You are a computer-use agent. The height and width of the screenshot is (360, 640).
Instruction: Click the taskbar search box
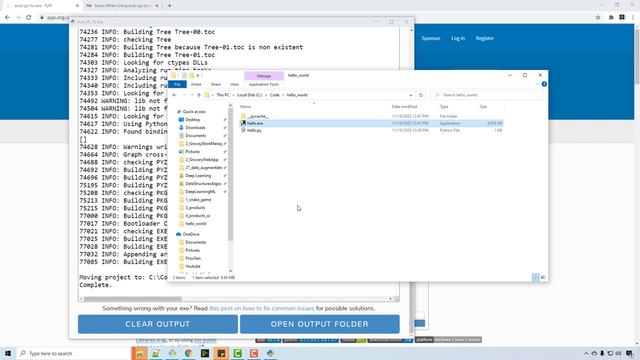tap(73, 353)
